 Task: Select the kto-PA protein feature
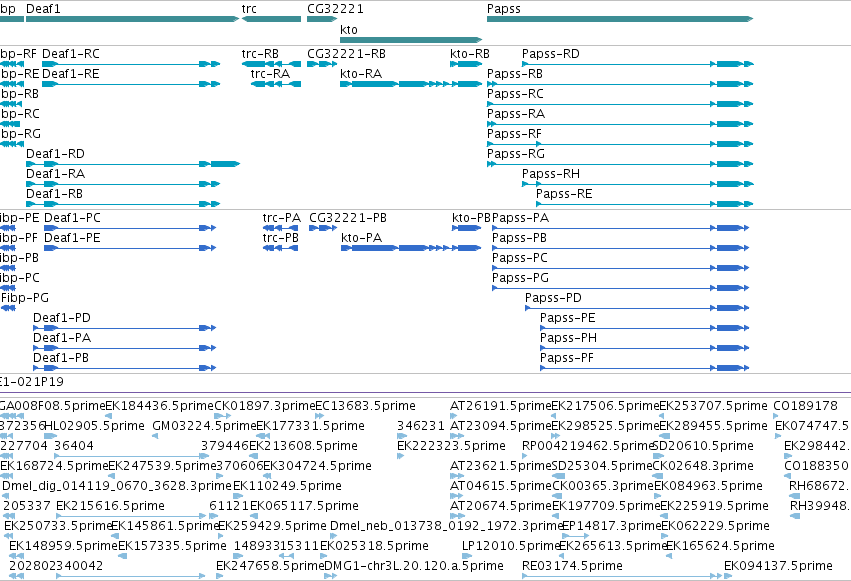point(411,248)
